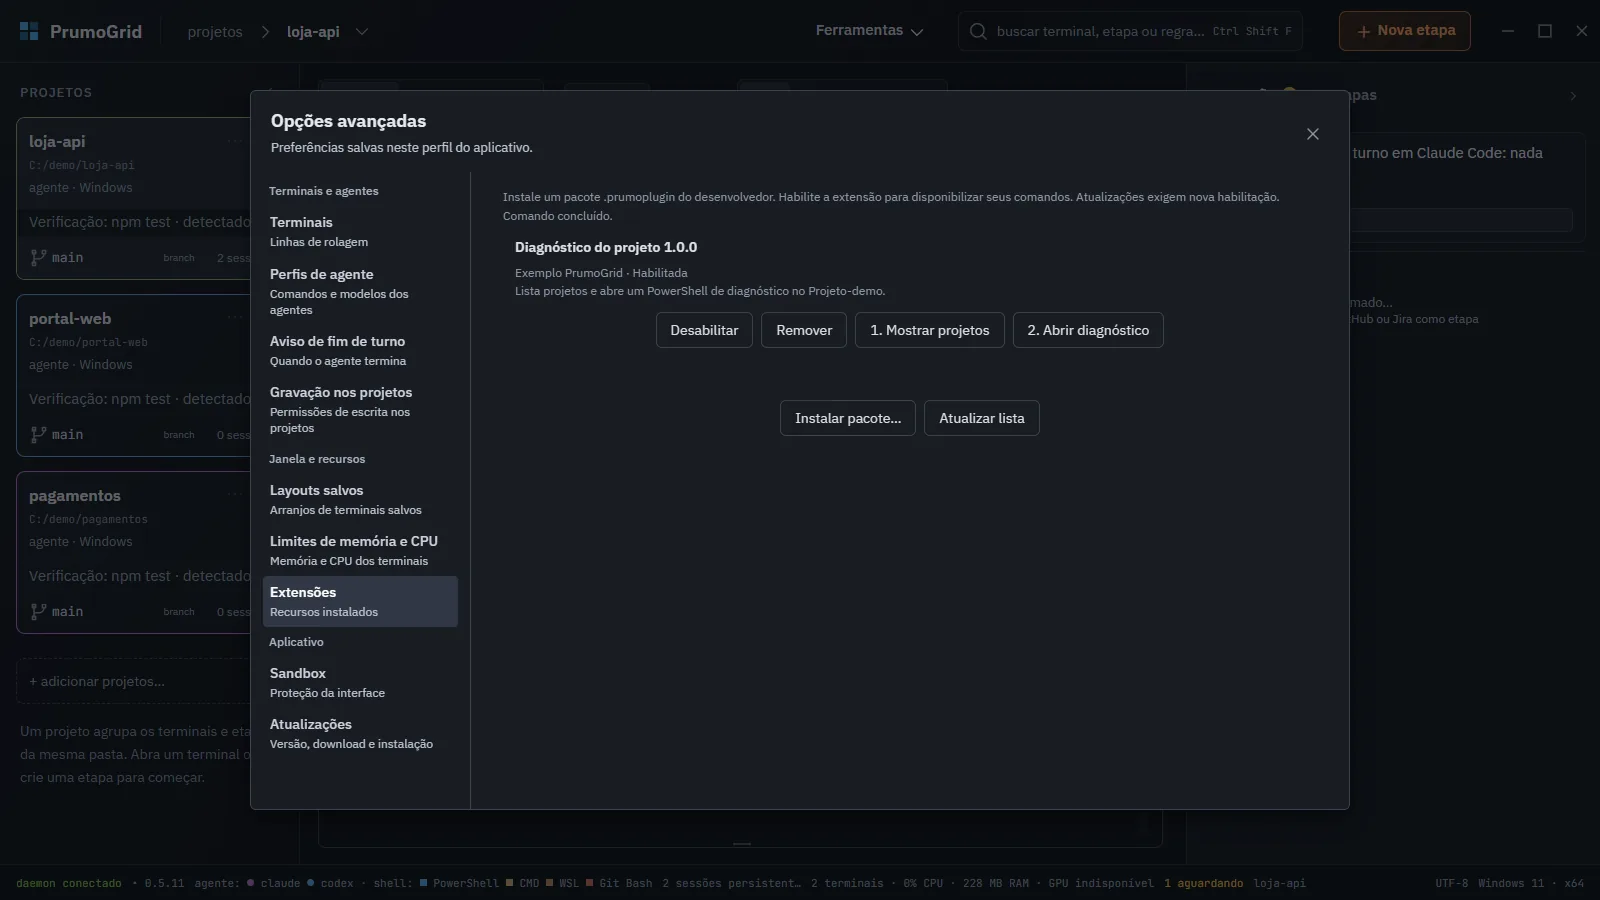Click the Diagnóstico do projeto 1.0.0 title
Screen dimensions: 1600x900
(606, 247)
